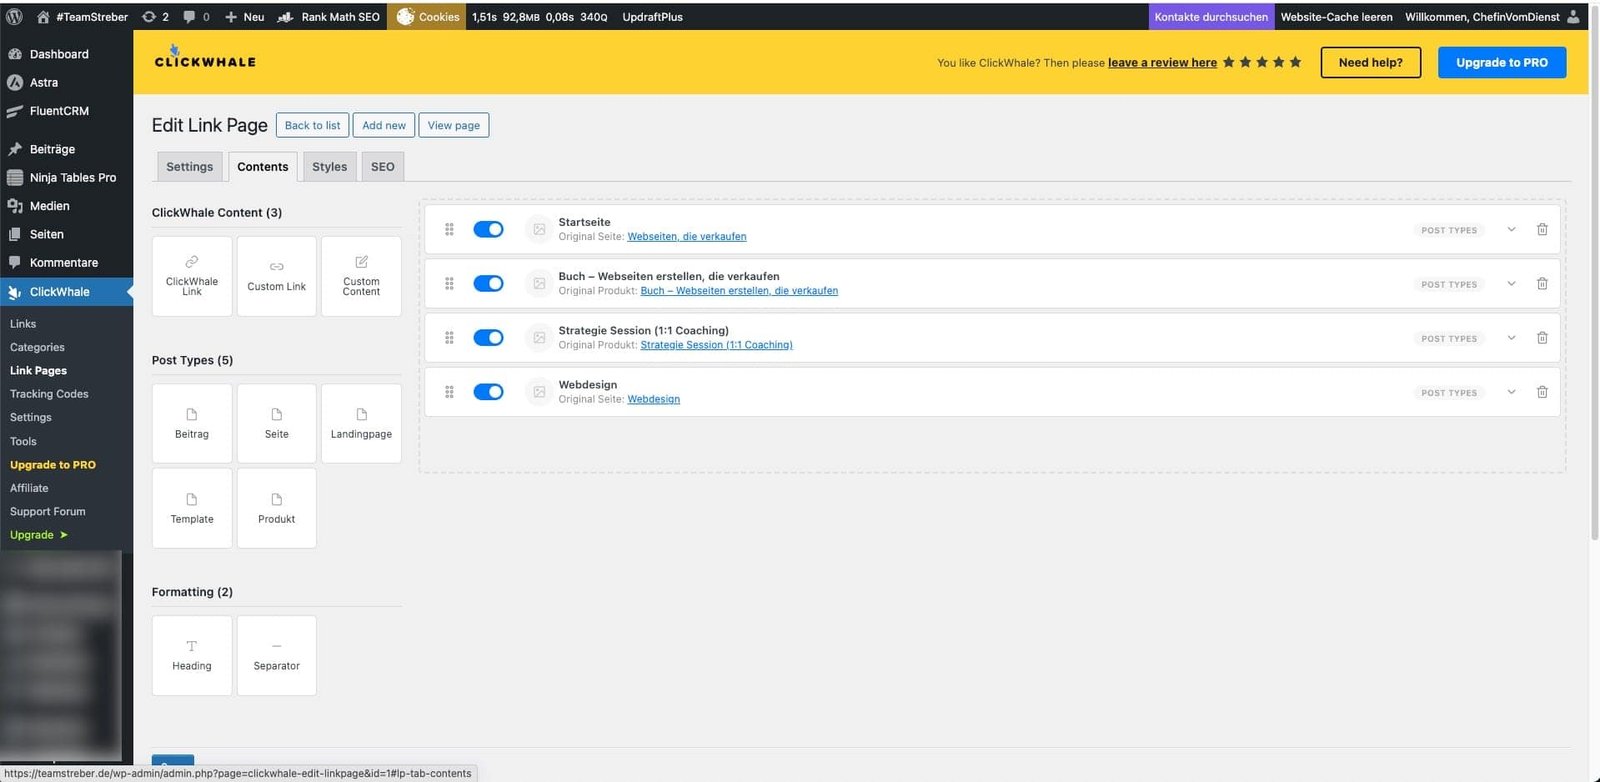
Task: Click image placeholder icon for Buch row
Action: pyautogui.click(x=539, y=284)
